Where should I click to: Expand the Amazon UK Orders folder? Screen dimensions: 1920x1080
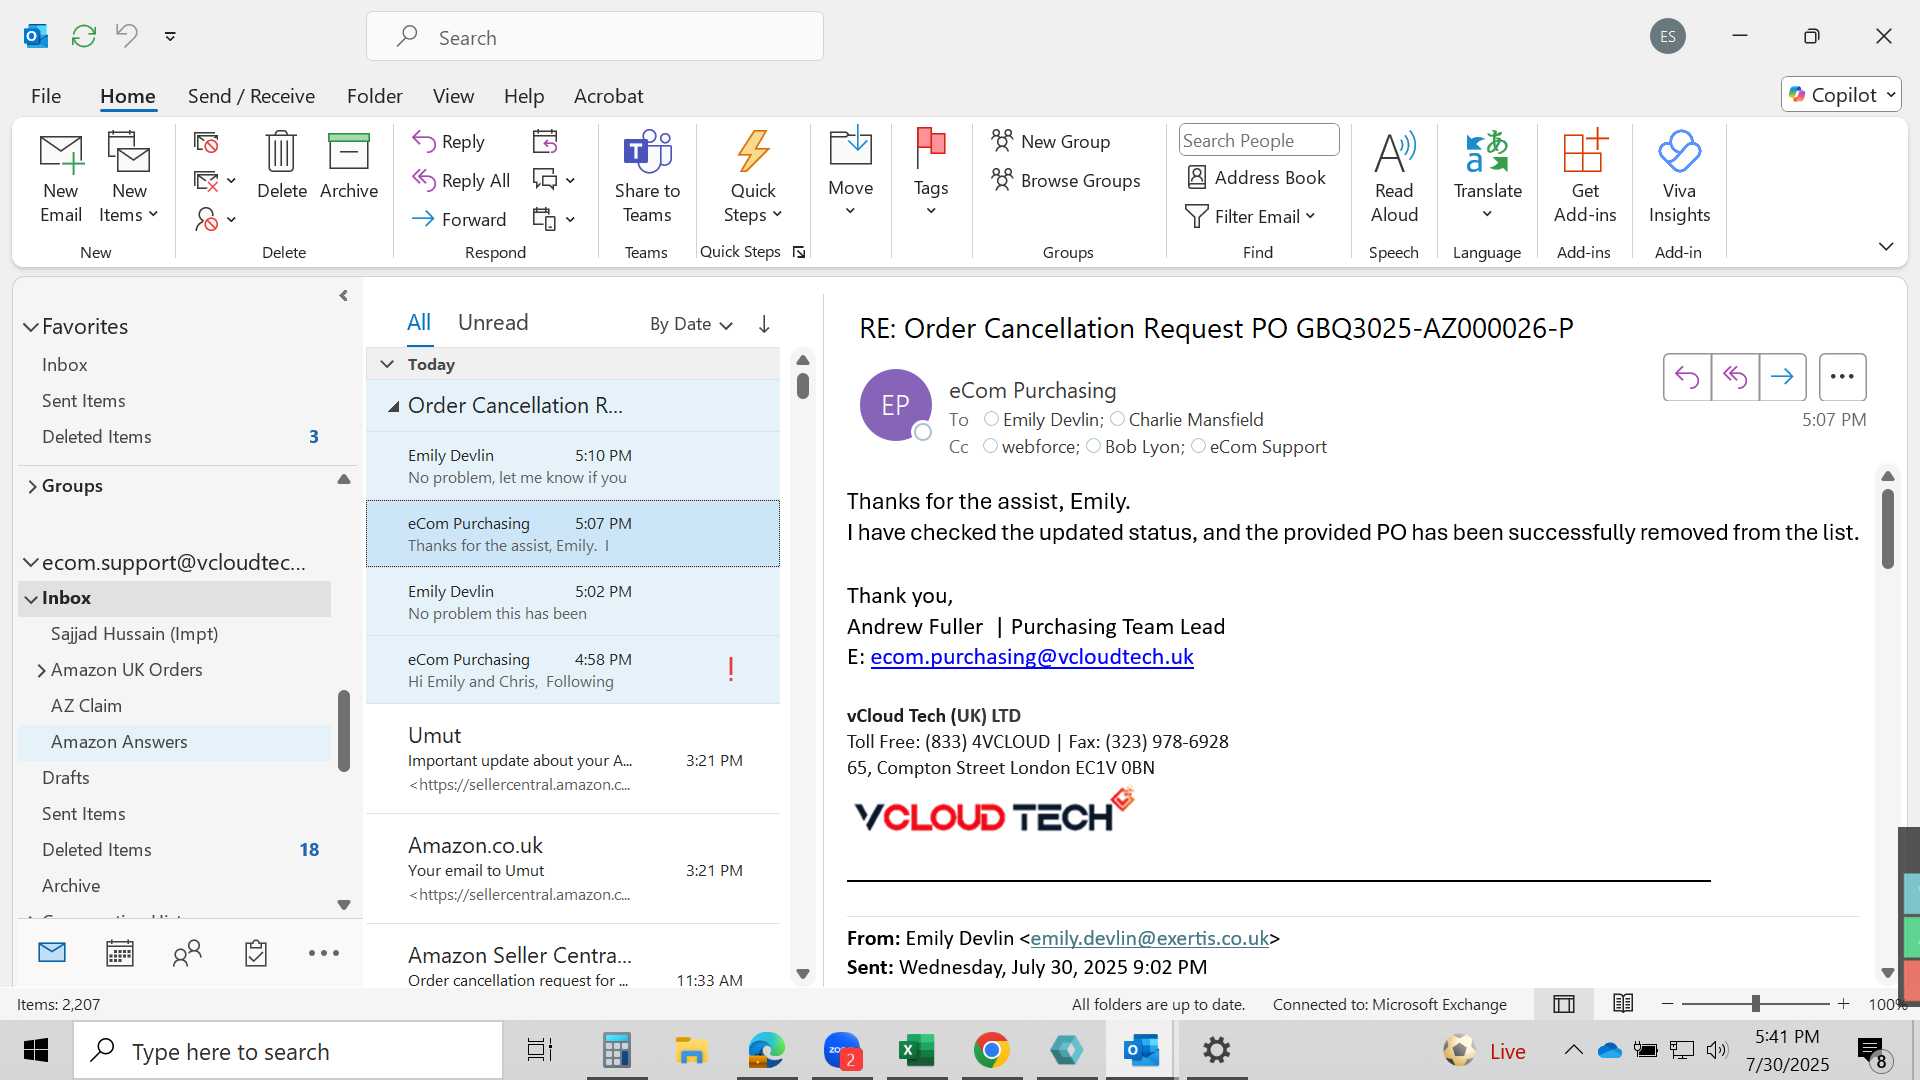coord(41,670)
